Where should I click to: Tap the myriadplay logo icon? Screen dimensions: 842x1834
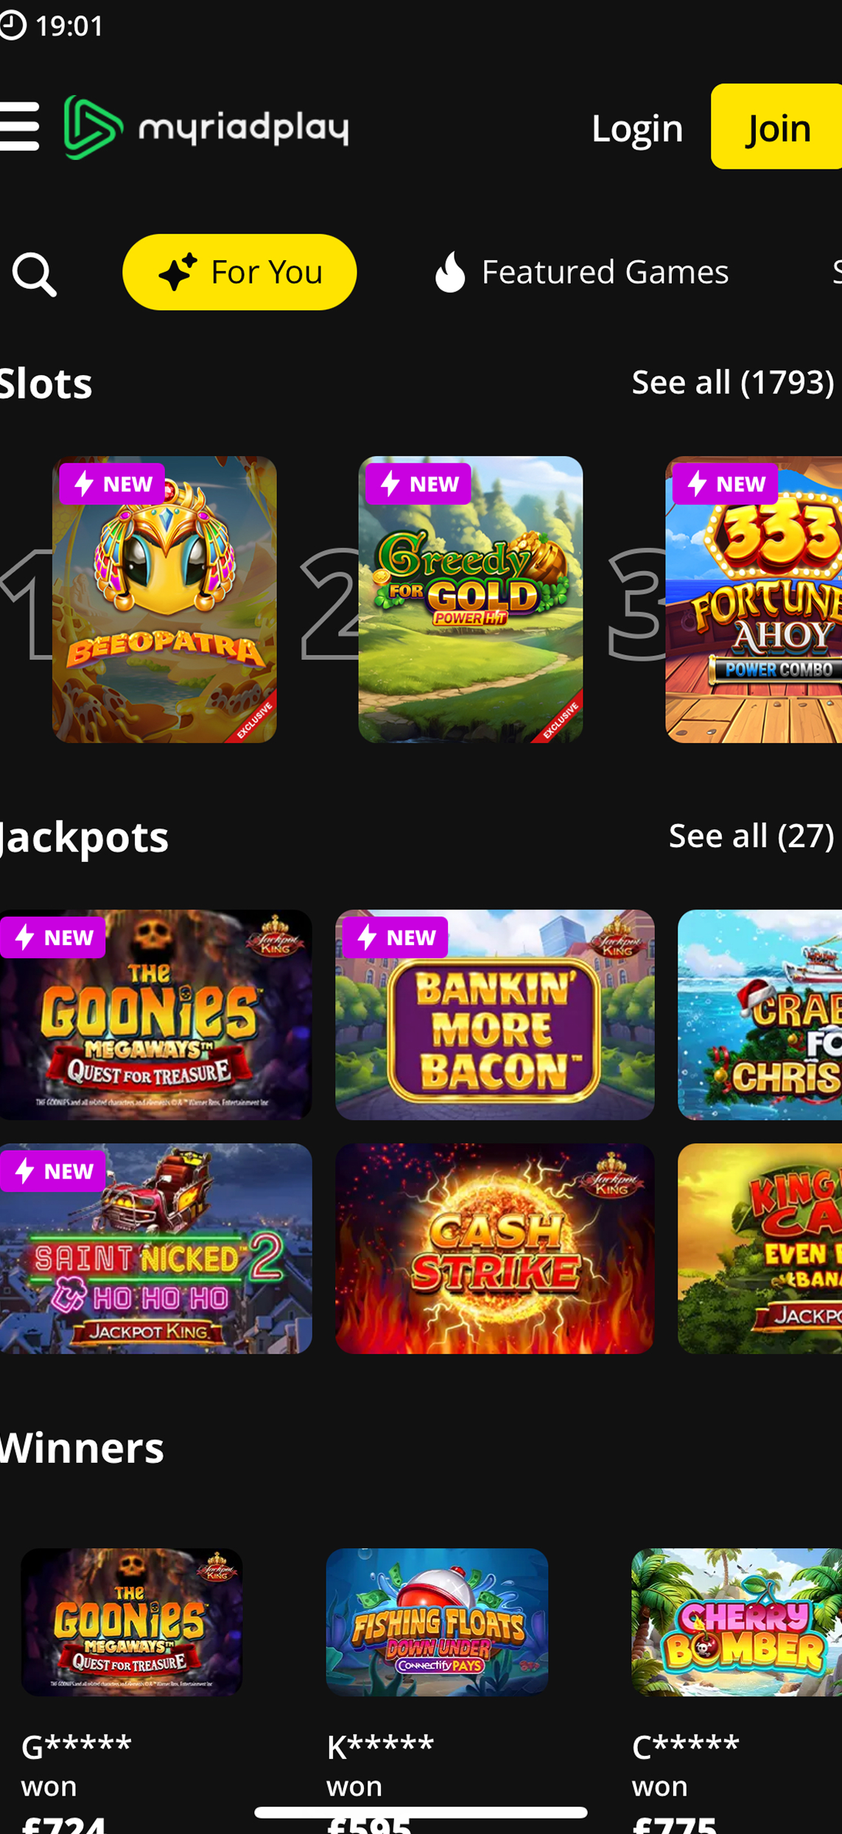pyautogui.click(x=93, y=127)
